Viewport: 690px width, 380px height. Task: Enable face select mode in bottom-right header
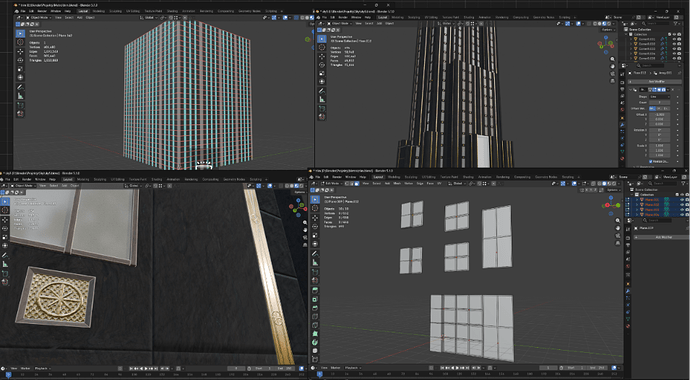357,183
